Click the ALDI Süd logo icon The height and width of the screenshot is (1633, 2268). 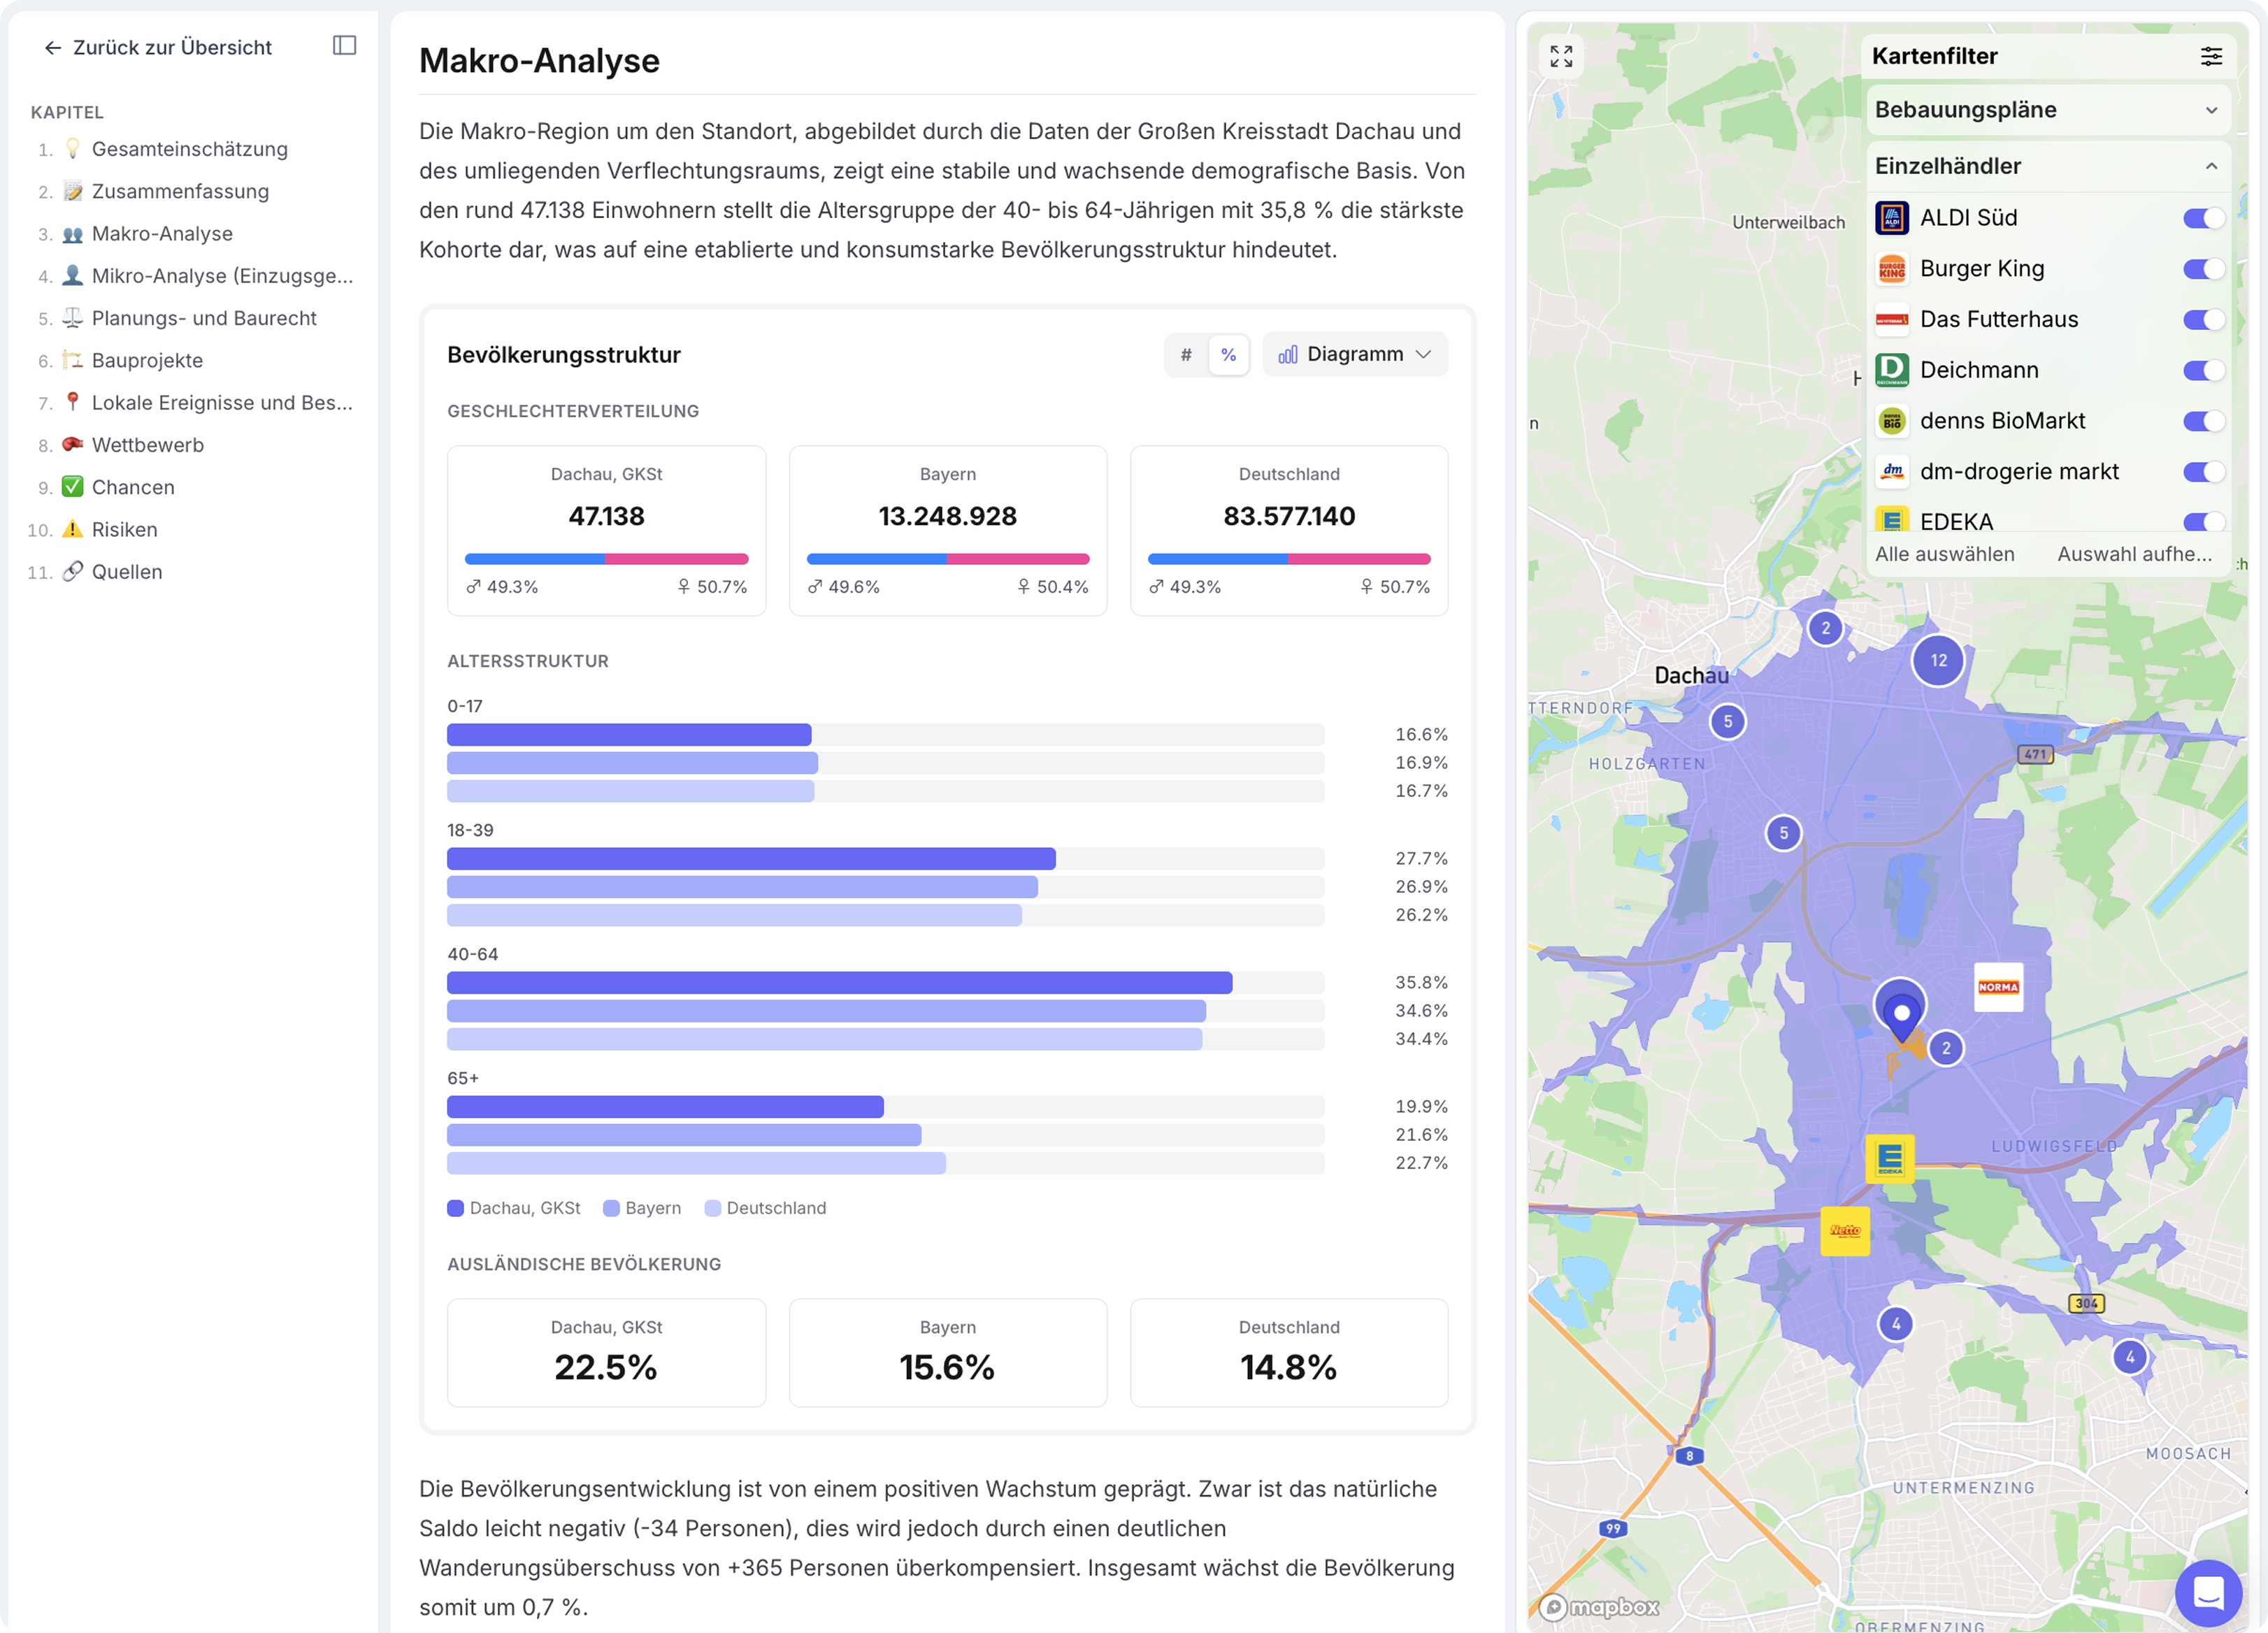point(1891,218)
